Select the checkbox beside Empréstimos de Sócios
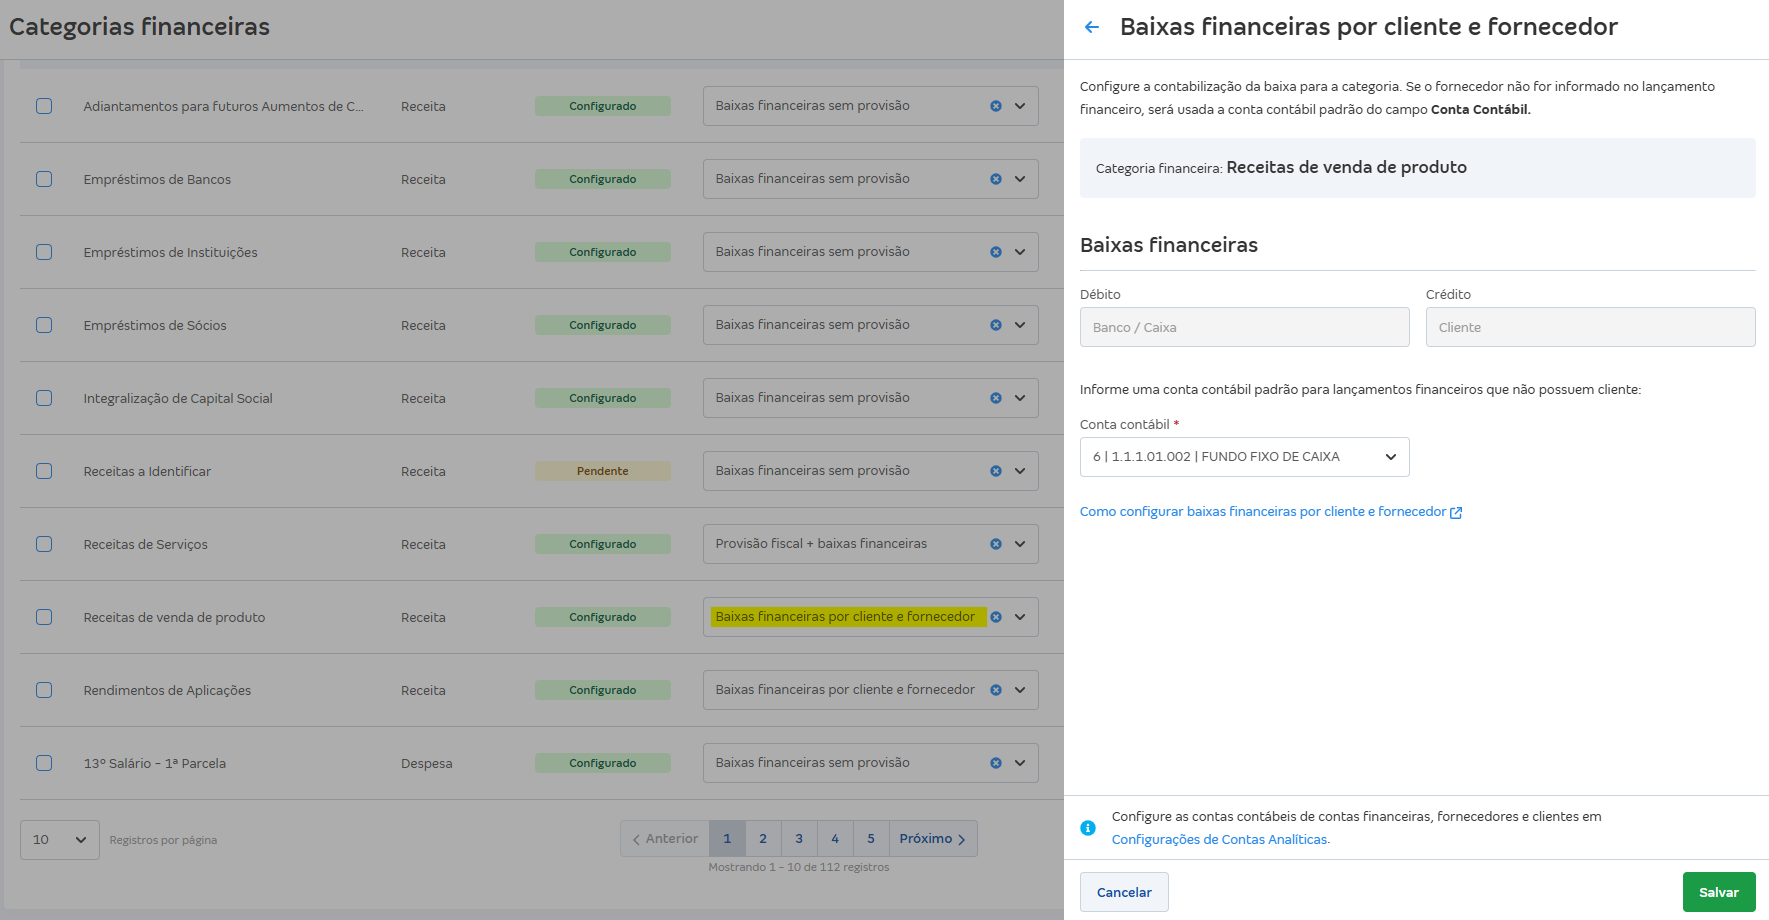Screen dimensions: 1769x920 pyautogui.click(x=44, y=325)
